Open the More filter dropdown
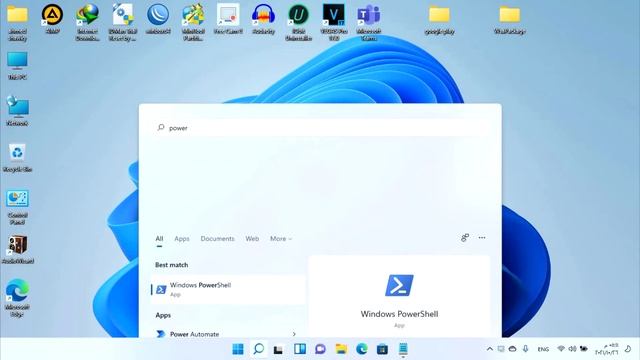 pyautogui.click(x=281, y=239)
